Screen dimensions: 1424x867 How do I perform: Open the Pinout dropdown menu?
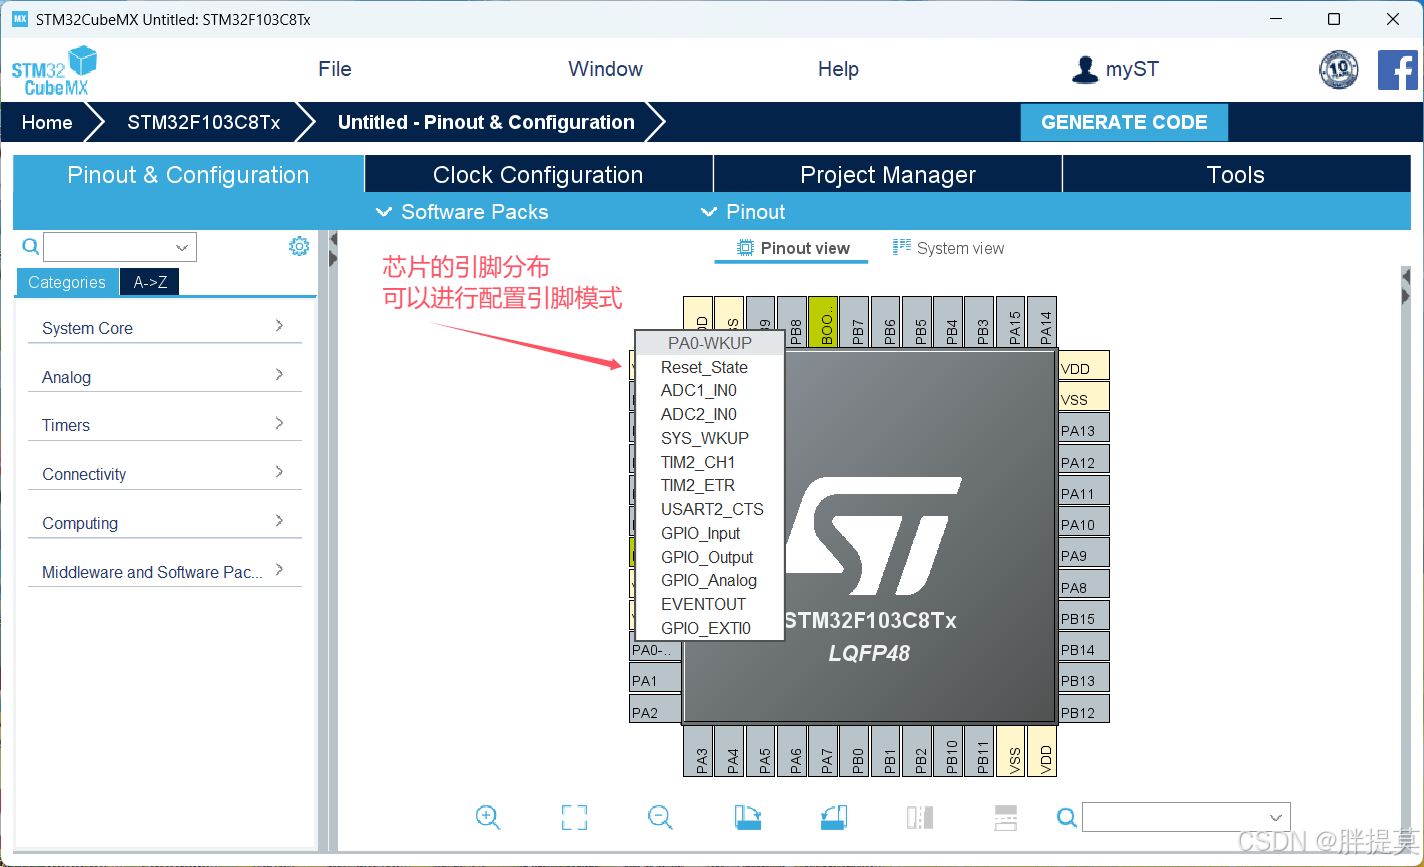[x=743, y=212]
